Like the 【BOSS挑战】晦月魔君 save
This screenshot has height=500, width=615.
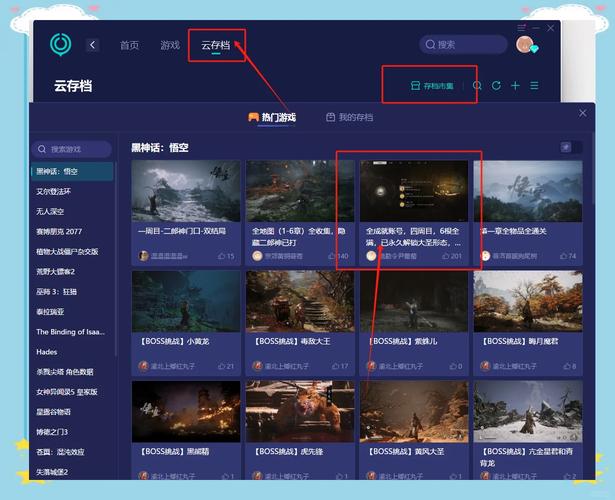click(567, 366)
